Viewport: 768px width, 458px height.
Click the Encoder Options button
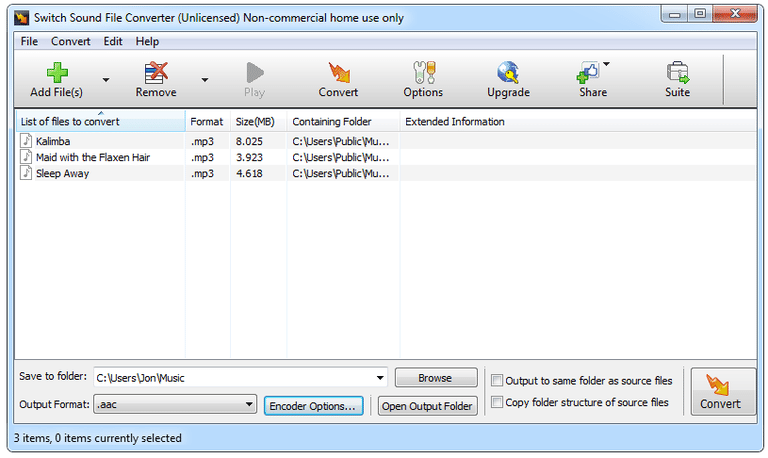(313, 405)
